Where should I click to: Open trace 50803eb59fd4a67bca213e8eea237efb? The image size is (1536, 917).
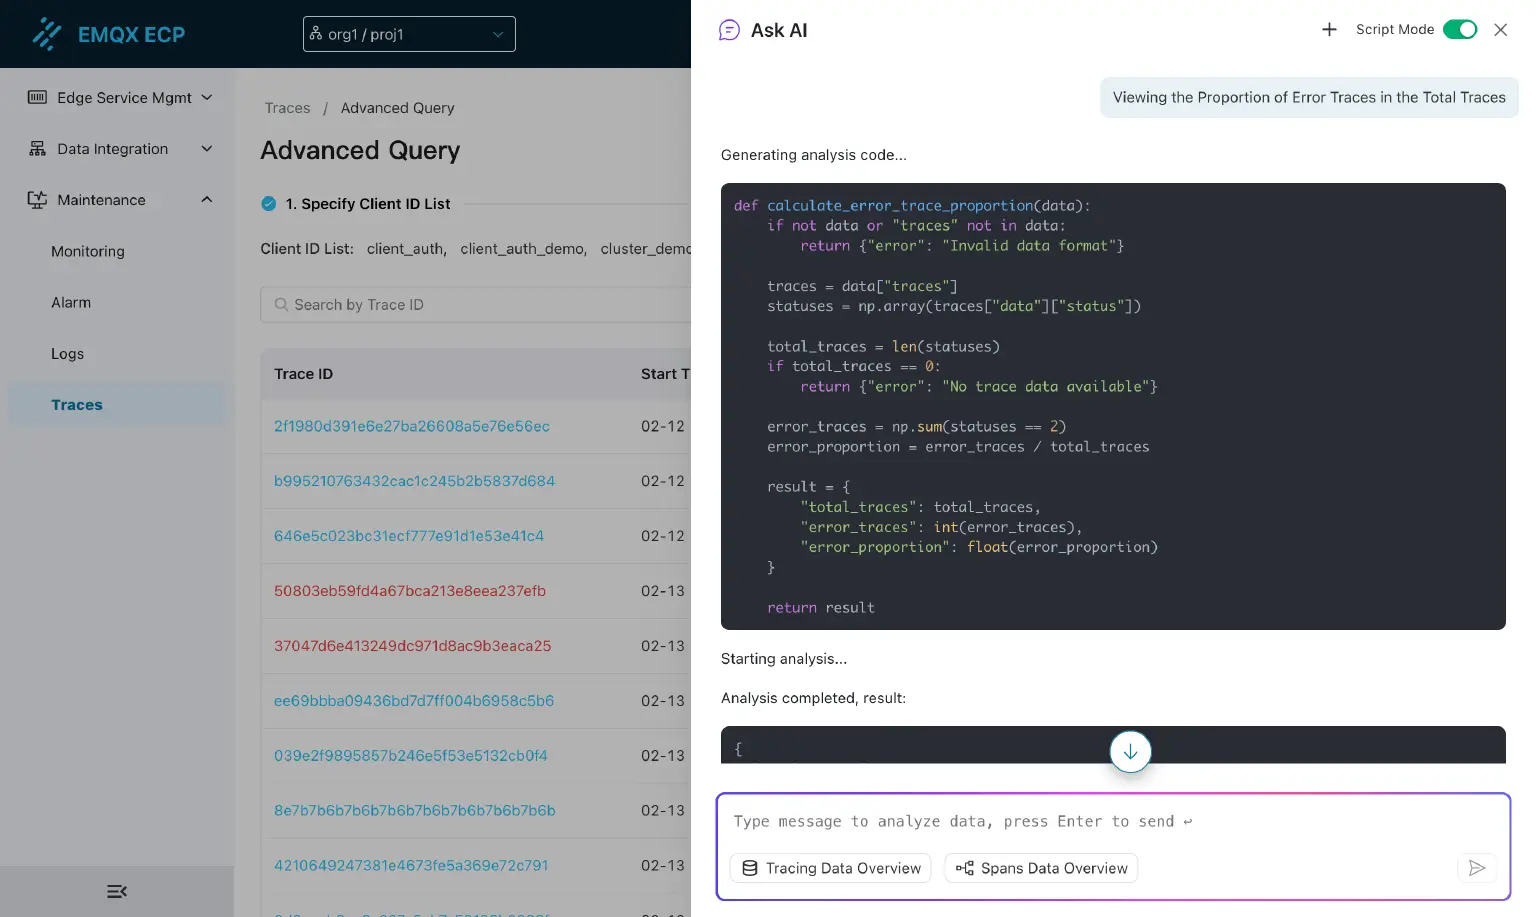tap(410, 591)
